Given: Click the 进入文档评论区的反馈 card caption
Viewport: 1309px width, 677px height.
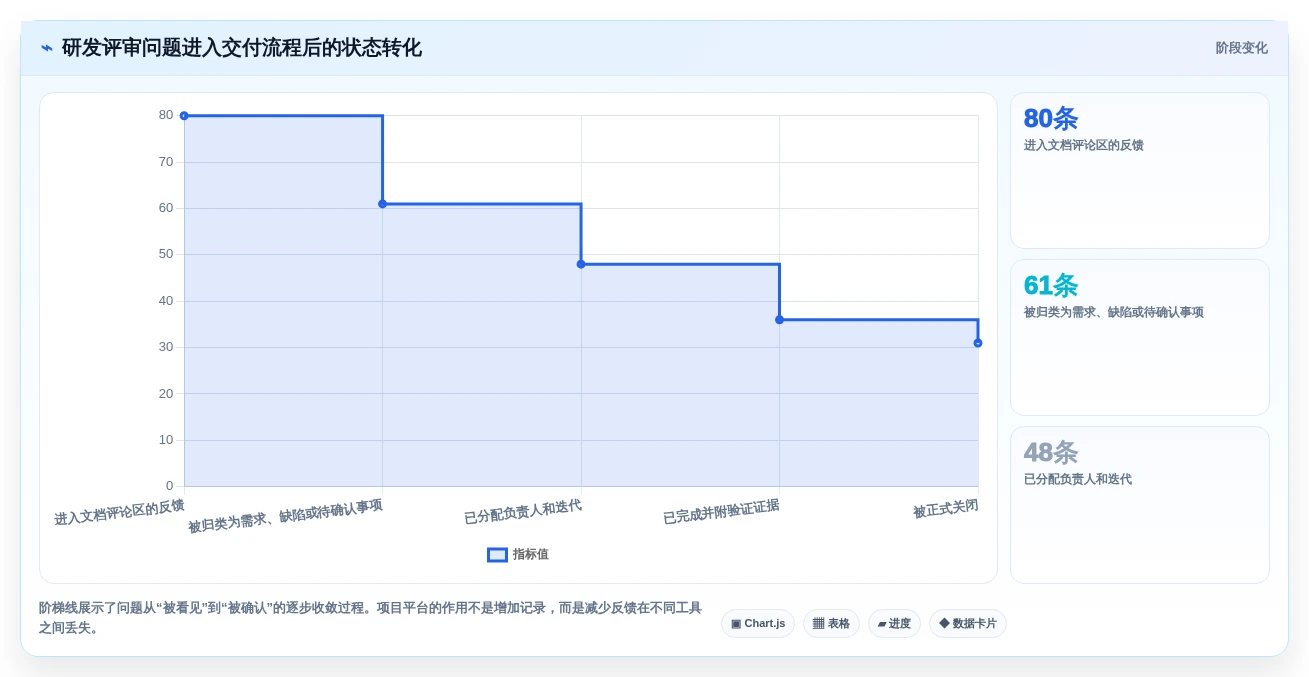Looking at the screenshot, I should click(x=1083, y=146).
